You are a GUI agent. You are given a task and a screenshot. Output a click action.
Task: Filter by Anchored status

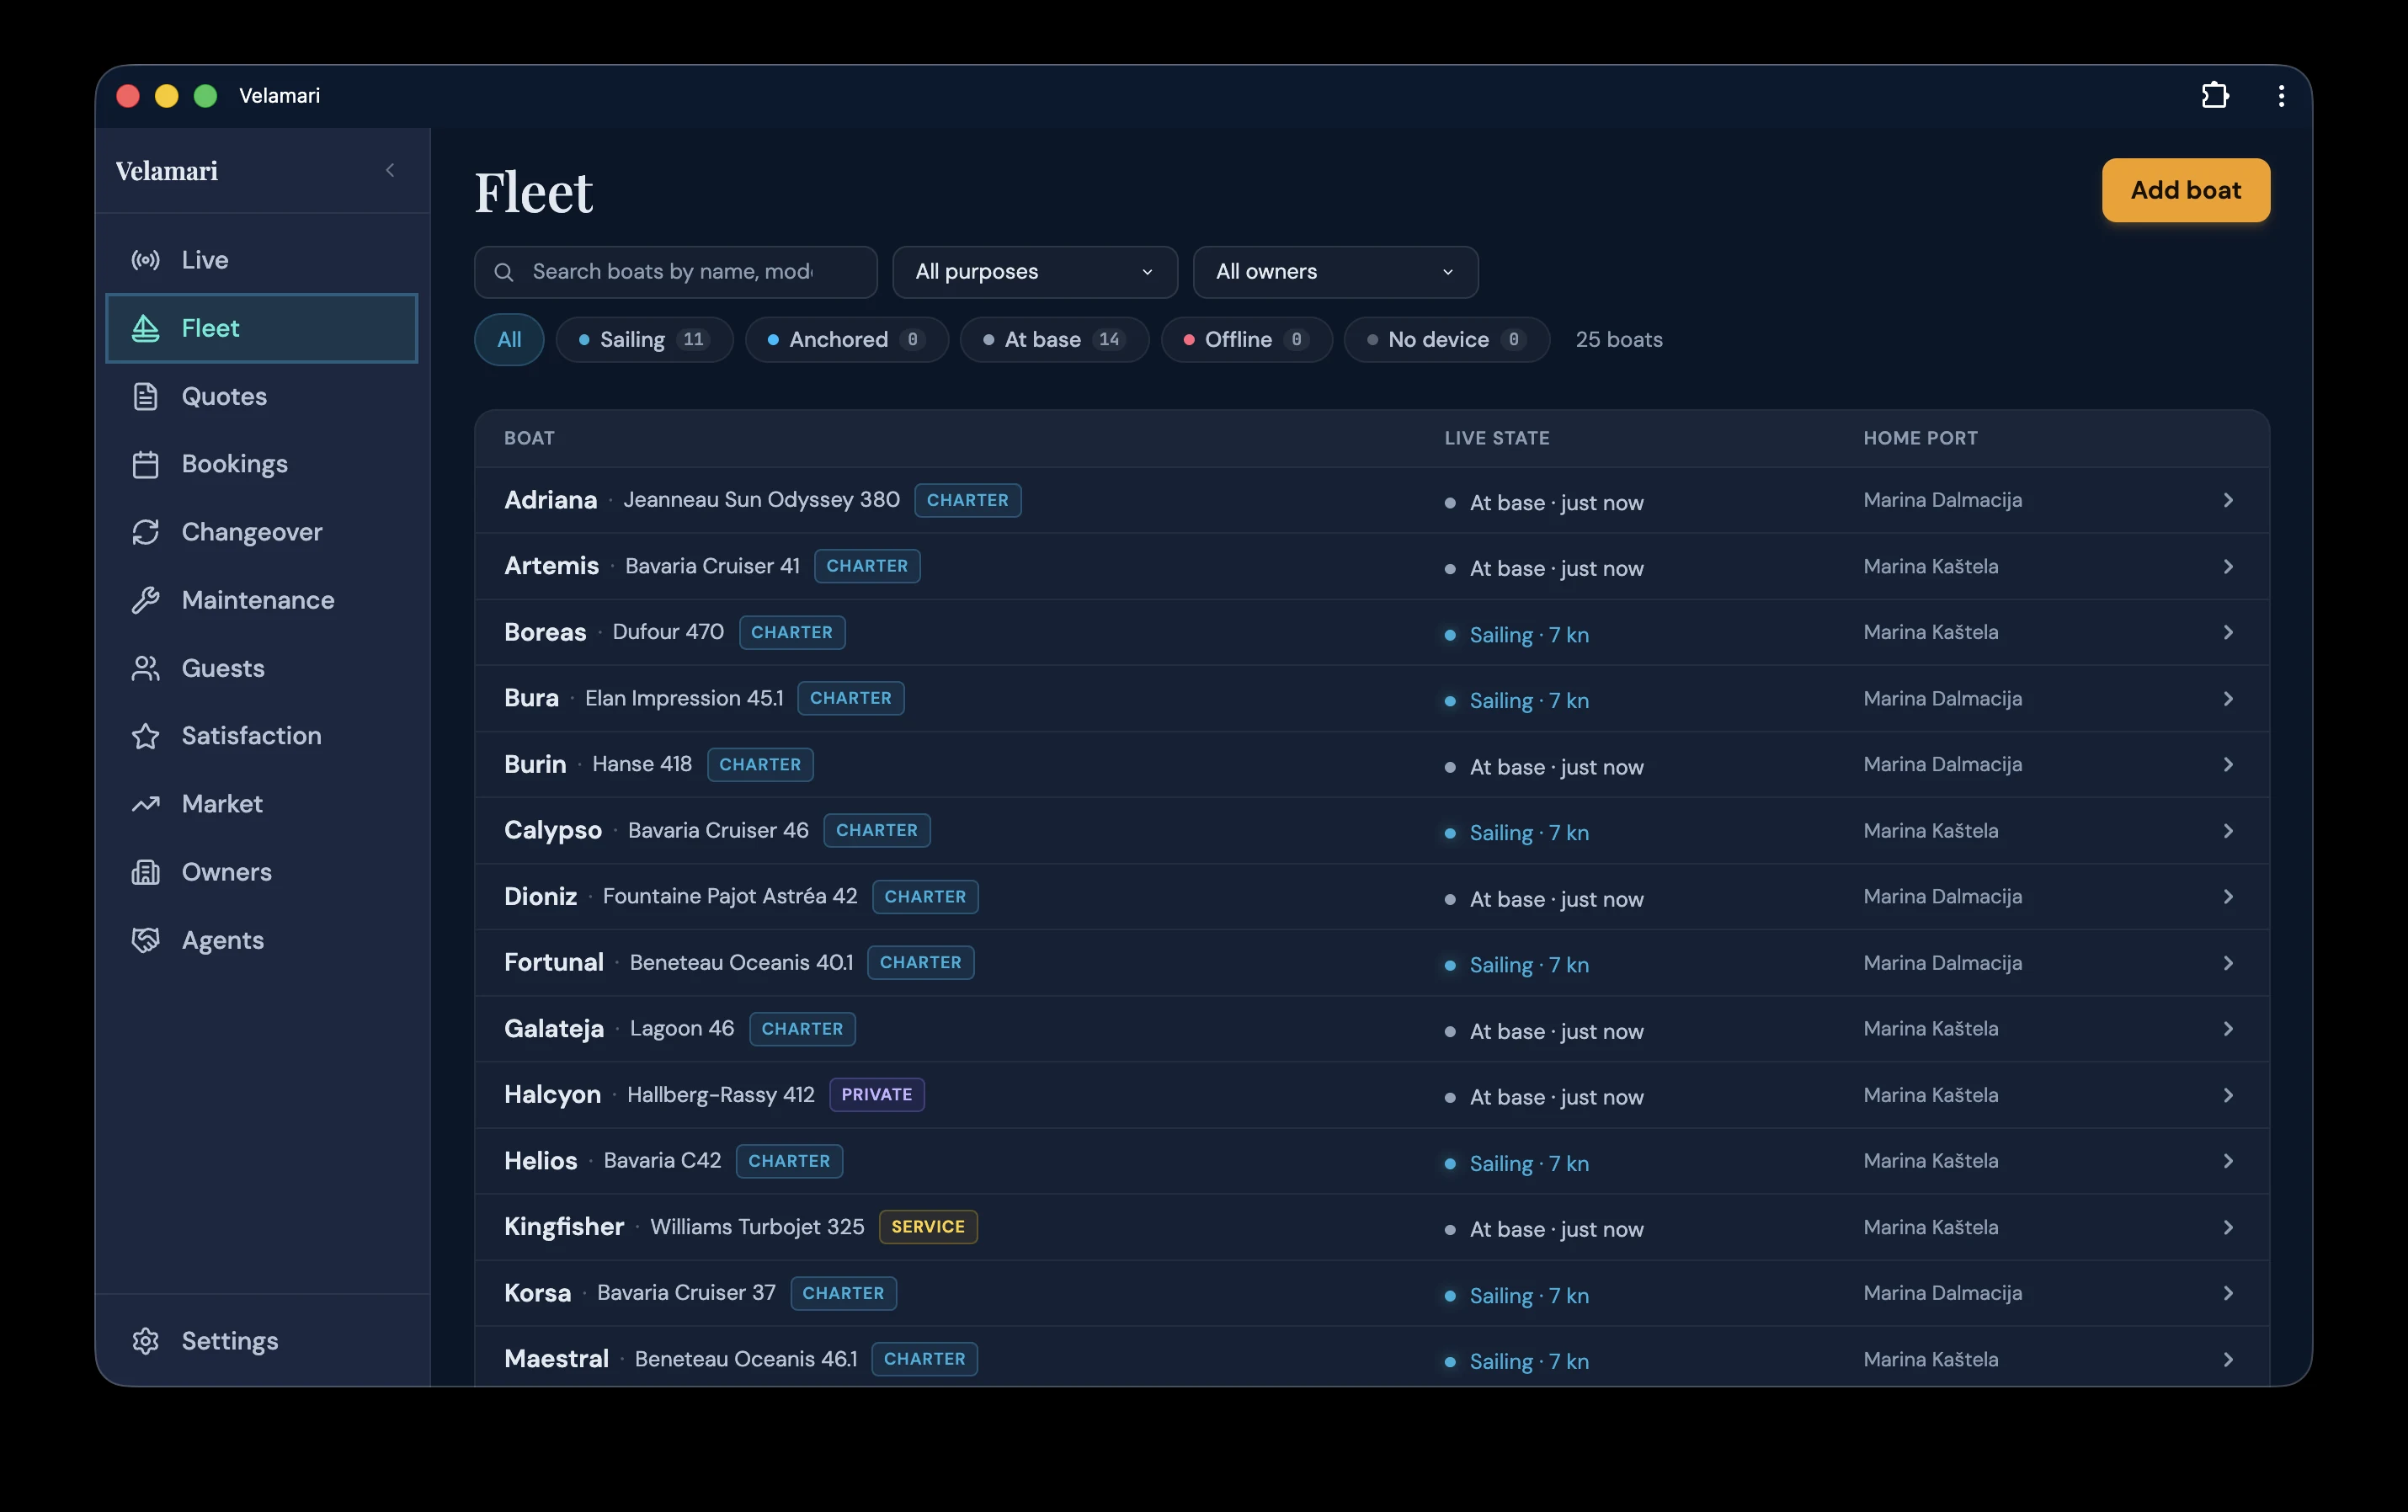point(846,340)
